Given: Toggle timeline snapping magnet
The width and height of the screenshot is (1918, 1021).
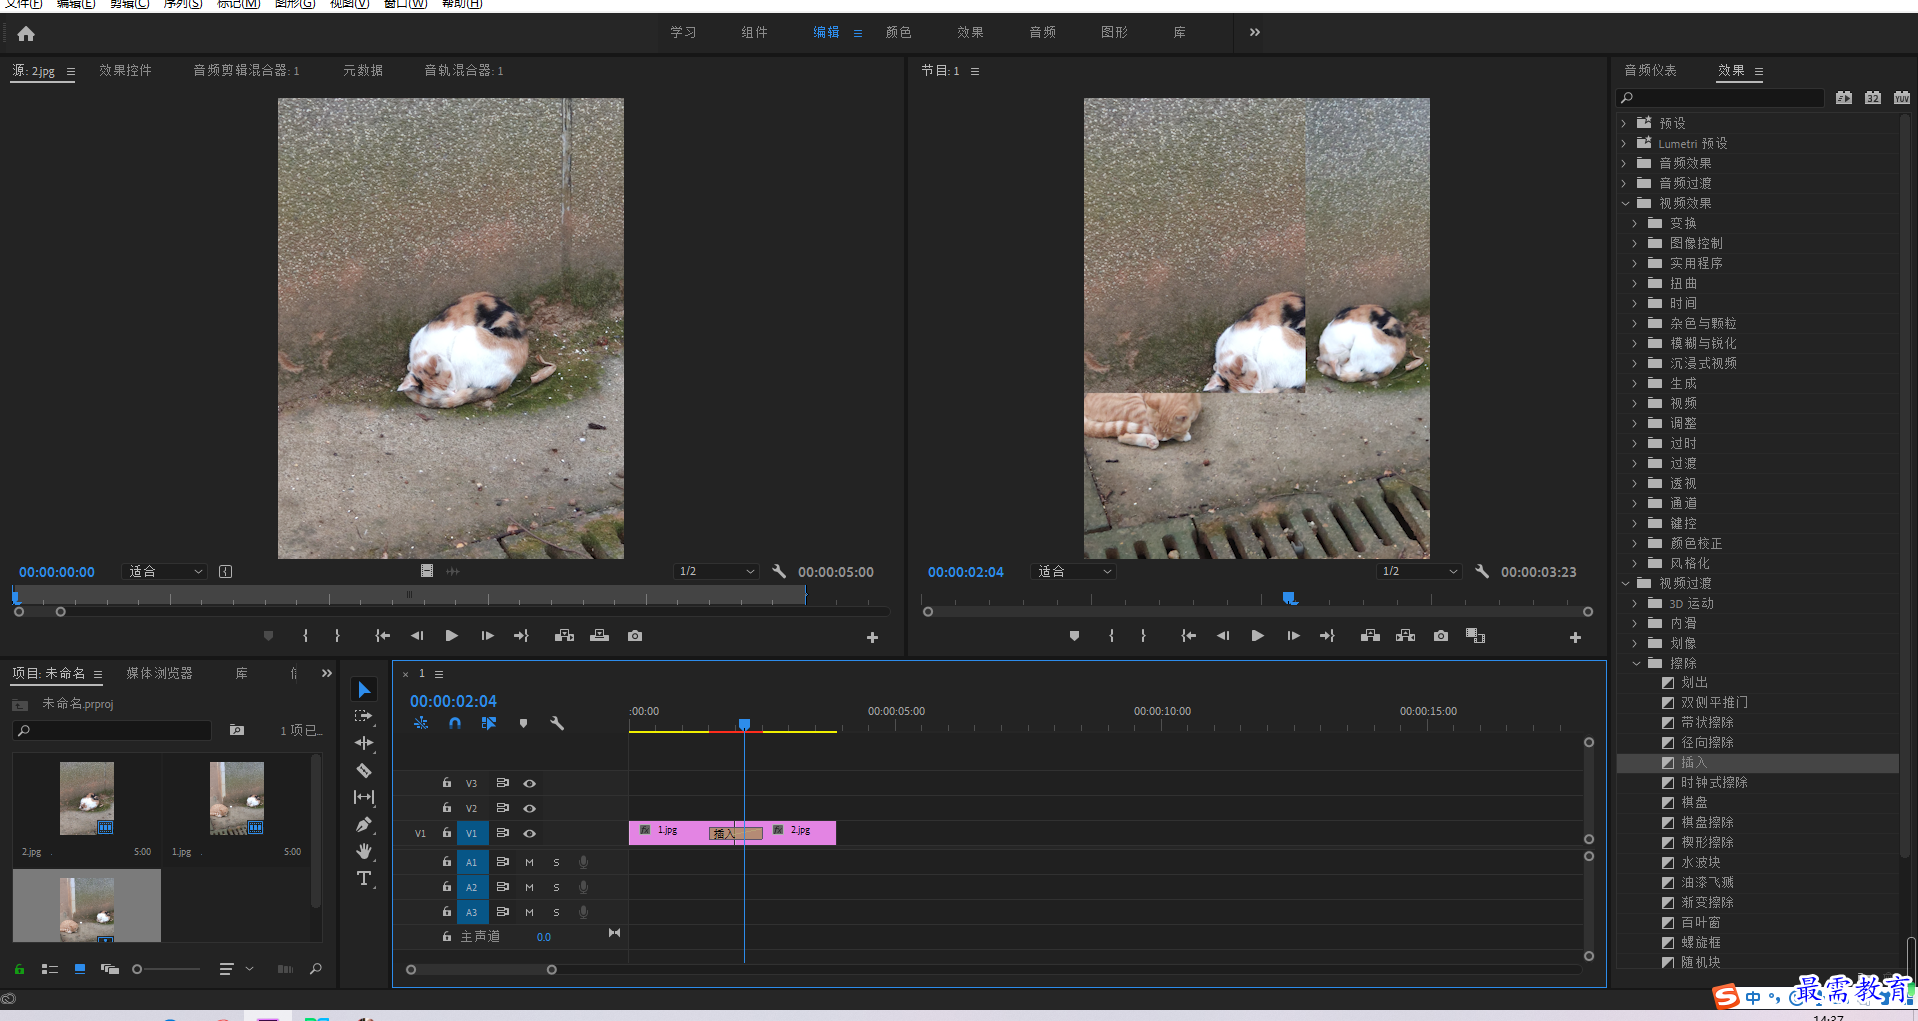Looking at the screenshot, I should pos(455,723).
